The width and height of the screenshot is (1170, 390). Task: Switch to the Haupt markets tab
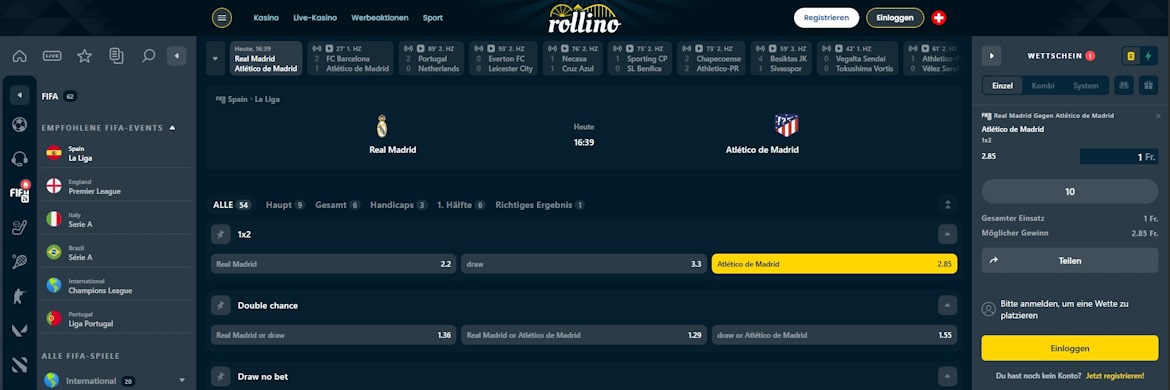(285, 204)
